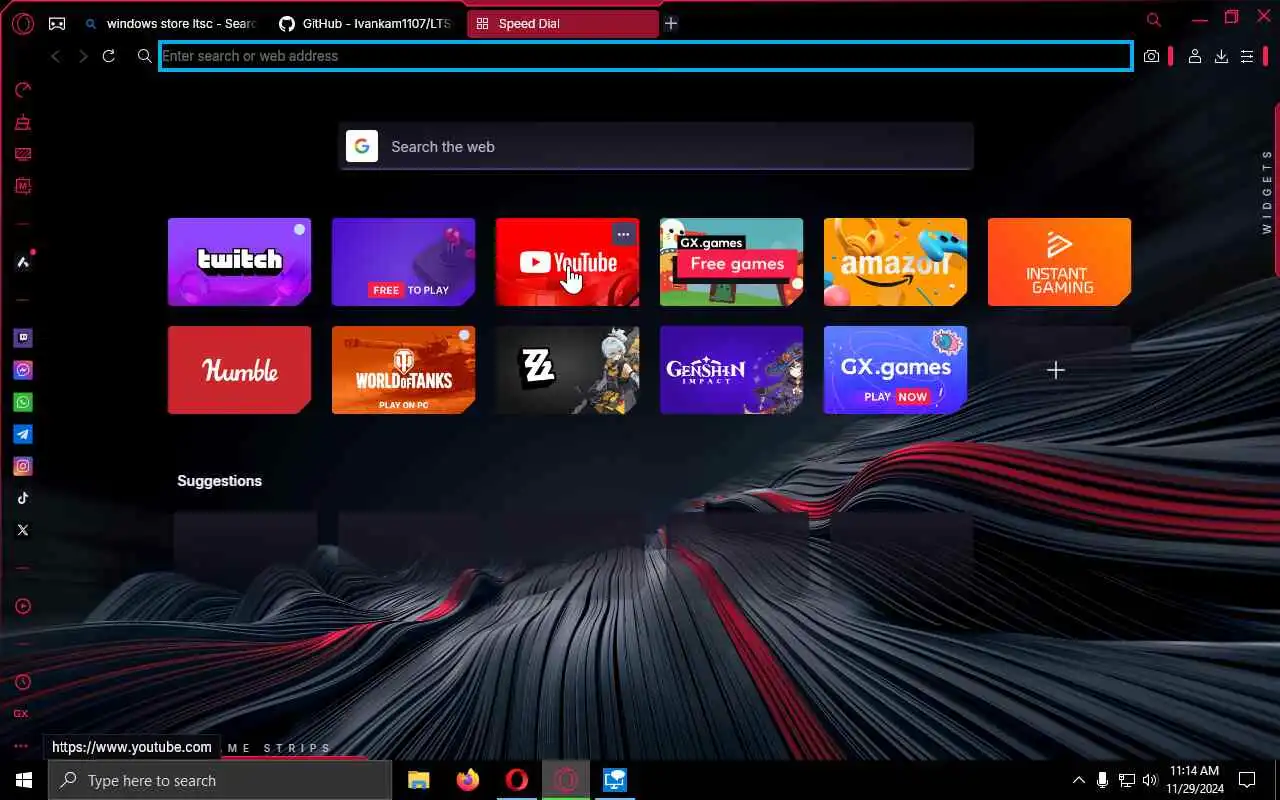Reload the current page
Viewport: 1280px width, 800px height.
pos(109,56)
